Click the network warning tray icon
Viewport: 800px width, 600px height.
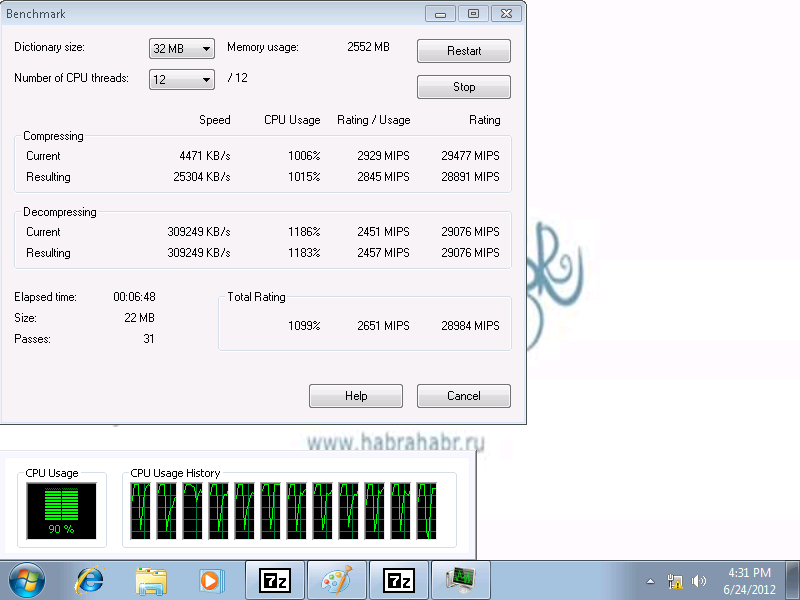[675, 581]
